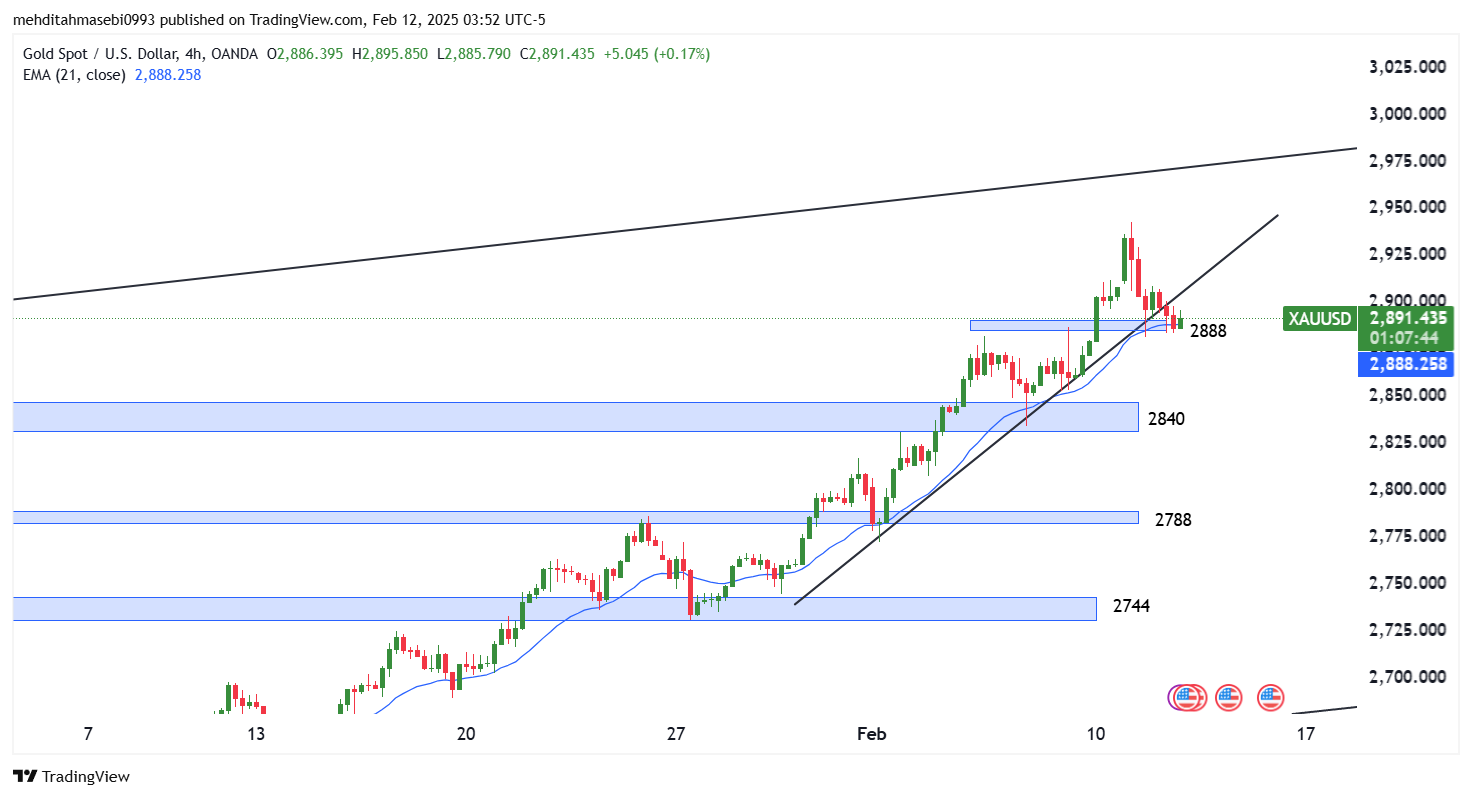Click the 2,850.000 price axis label
Image resolution: width=1472 pixels, height=798 pixels.
1408,395
